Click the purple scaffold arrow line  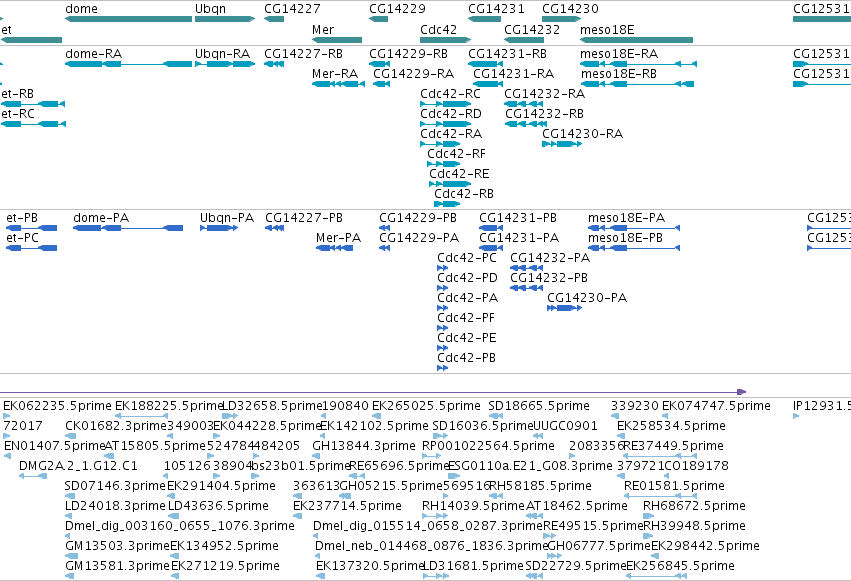point(373,392)
